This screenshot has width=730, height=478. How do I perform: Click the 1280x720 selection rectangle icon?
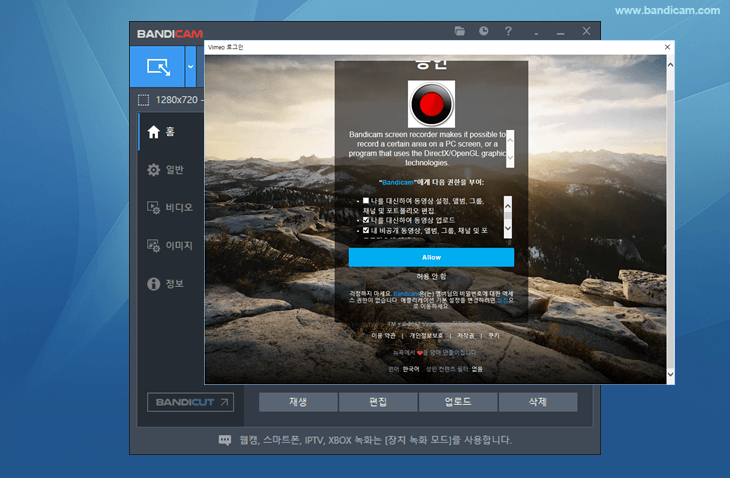tap(143, 100)
